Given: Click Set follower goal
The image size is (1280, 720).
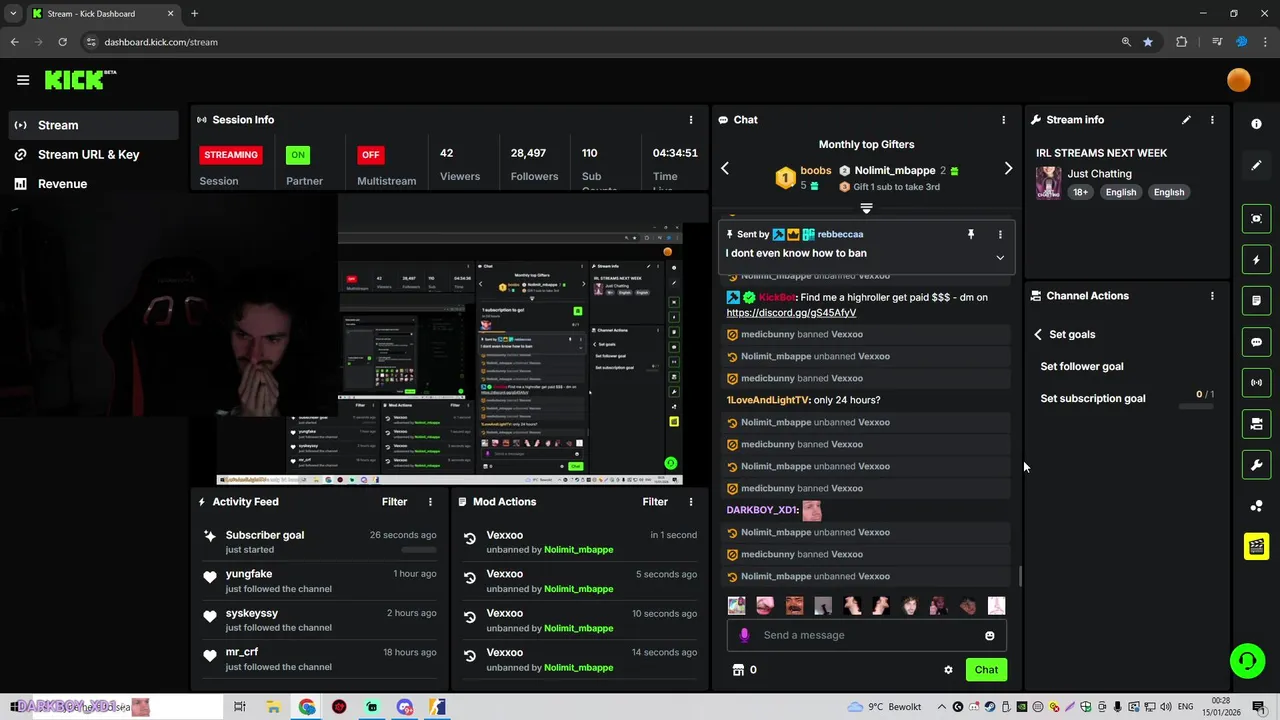Looking at the screenshot, I should tap(1082, 366).
